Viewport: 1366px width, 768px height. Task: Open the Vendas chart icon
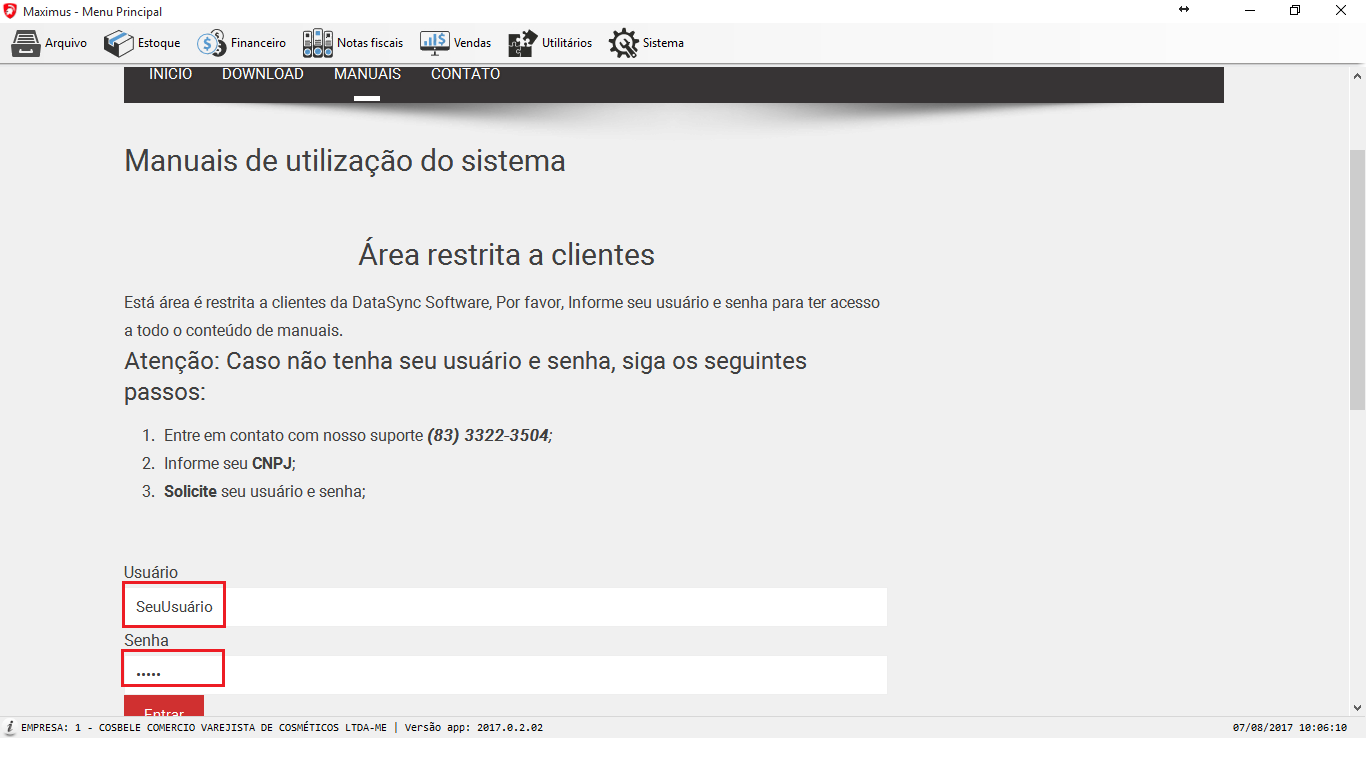coord(434,43)
